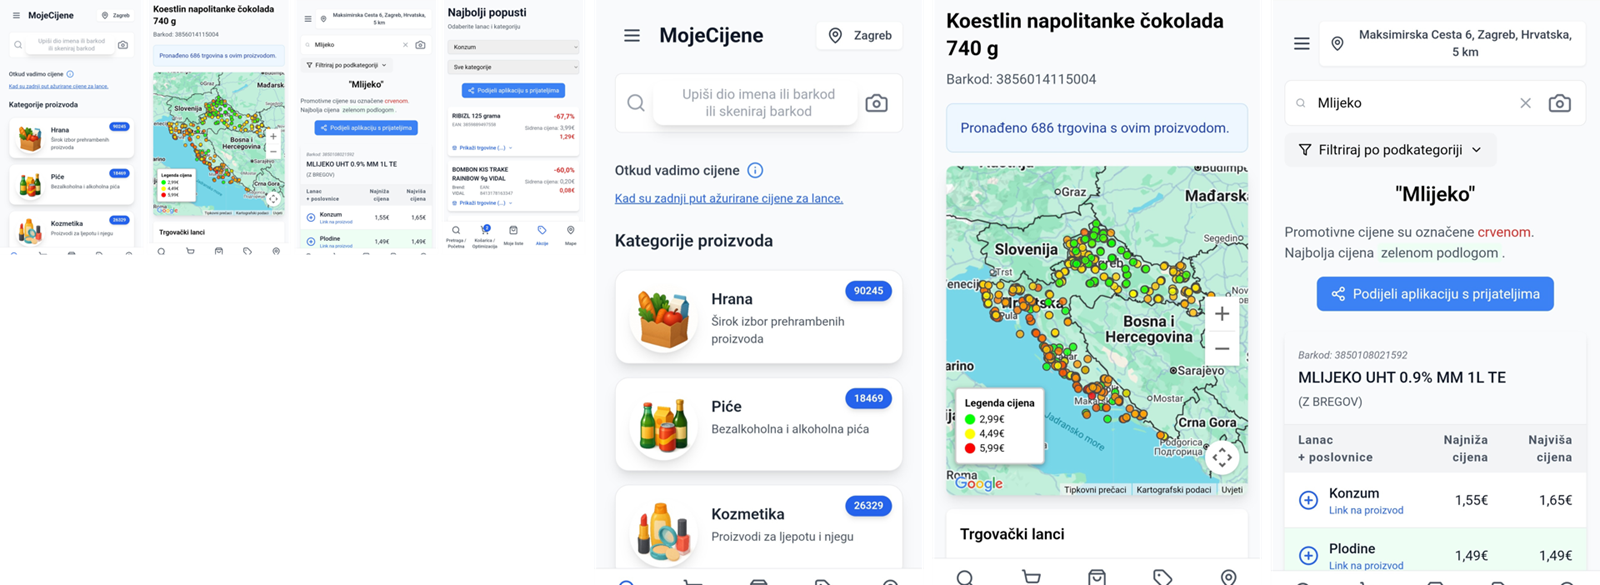Switch to the Moje liste tab

(513, 234)
